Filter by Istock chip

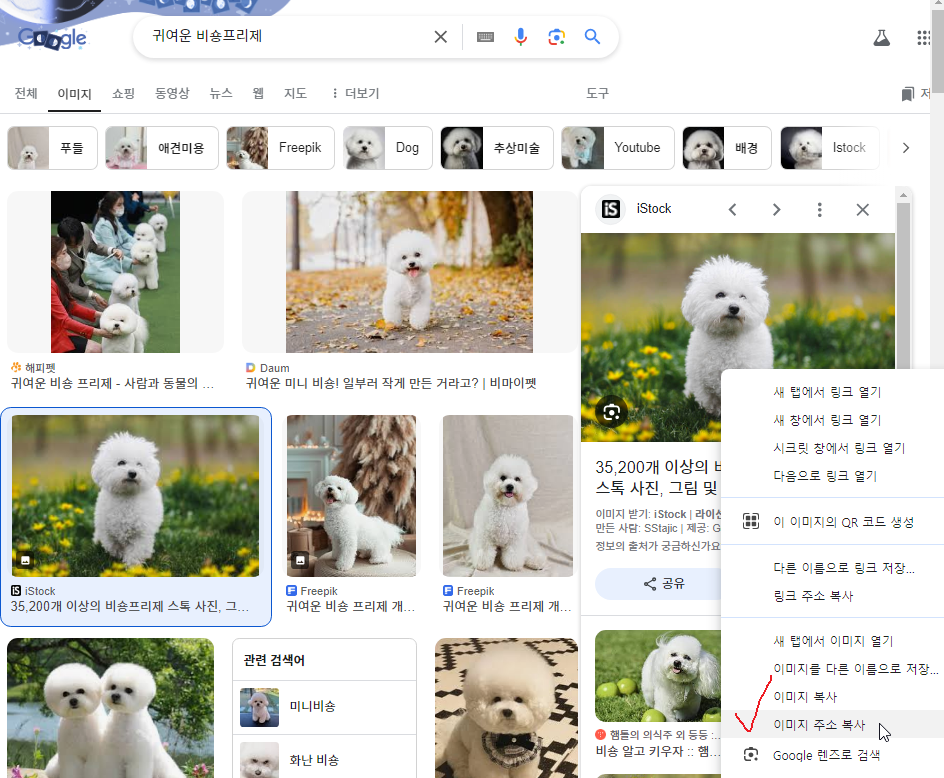[830, 148]
